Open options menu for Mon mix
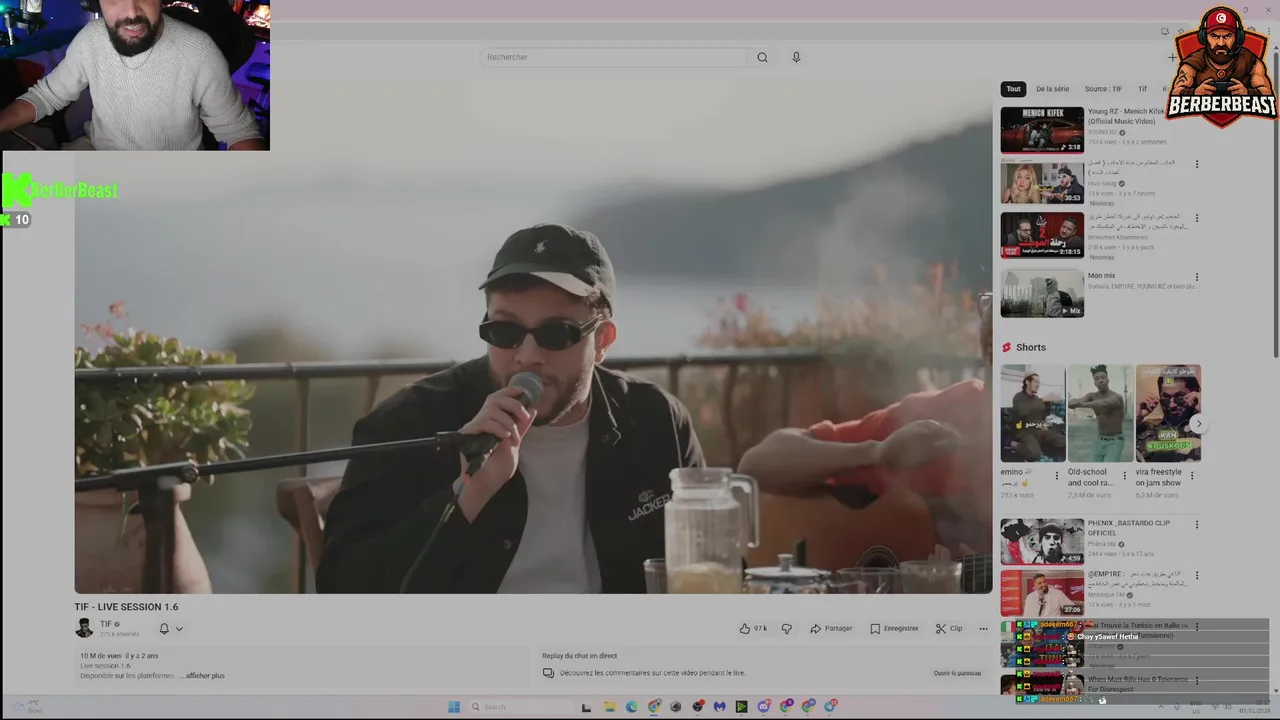 [1197, 277]
